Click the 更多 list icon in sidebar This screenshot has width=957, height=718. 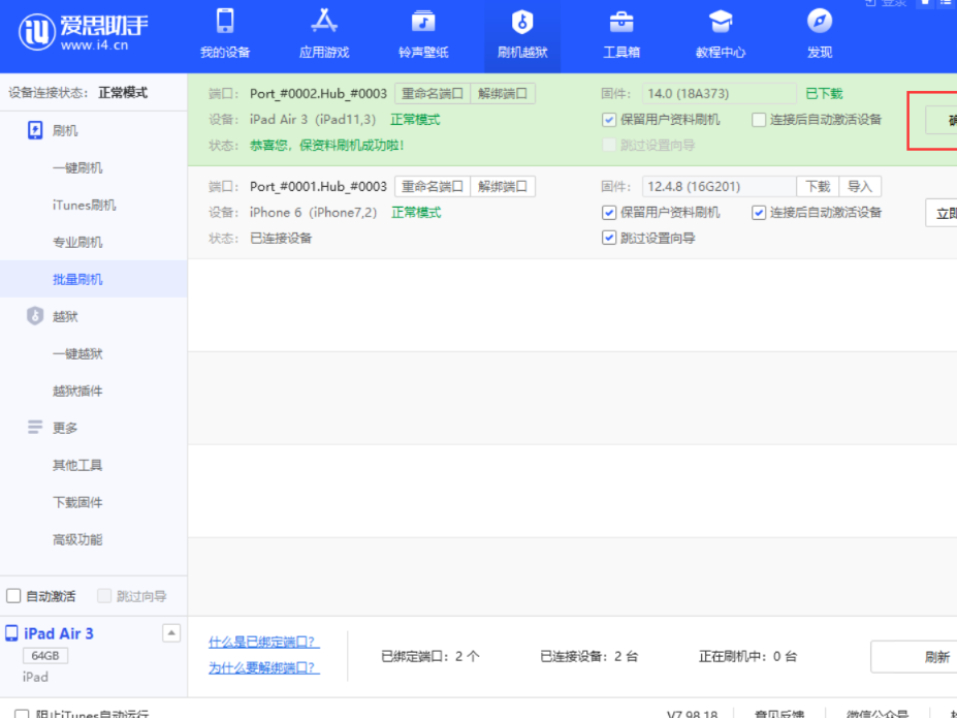(35, 427)
